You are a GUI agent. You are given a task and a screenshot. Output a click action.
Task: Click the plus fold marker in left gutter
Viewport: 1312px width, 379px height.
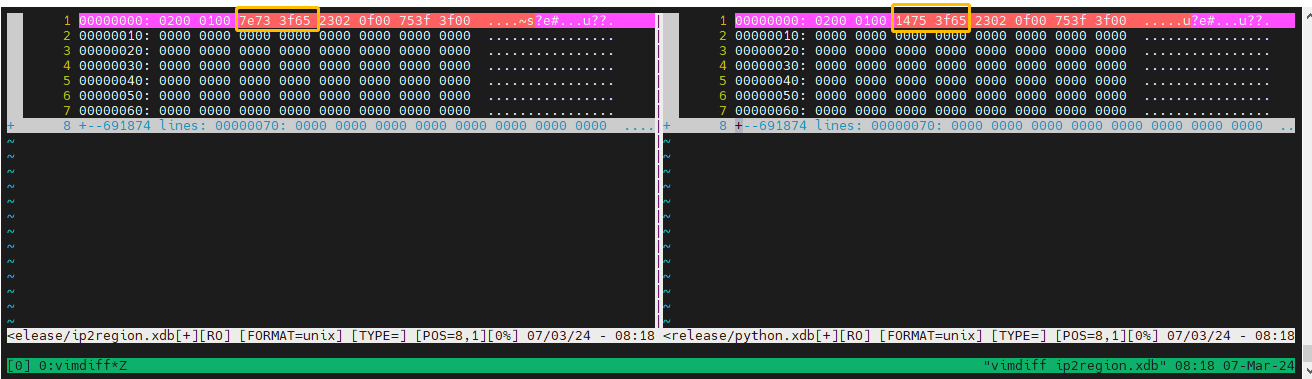[11, 127]
